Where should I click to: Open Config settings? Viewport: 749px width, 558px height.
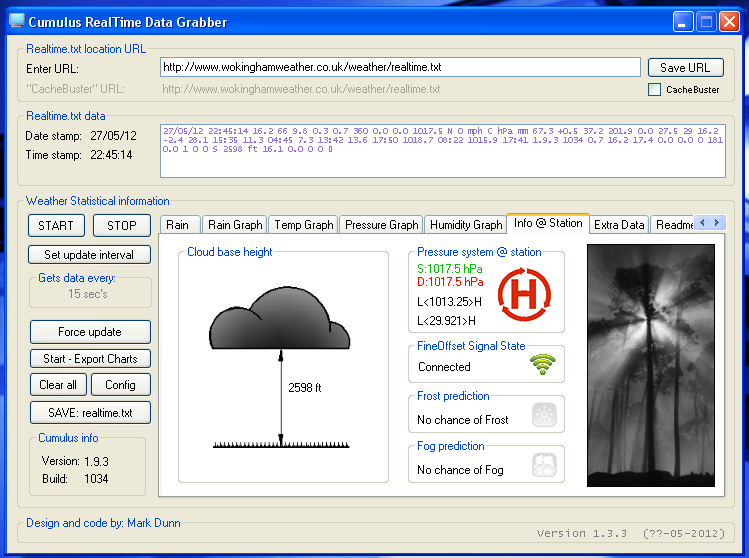pos(120,385)
